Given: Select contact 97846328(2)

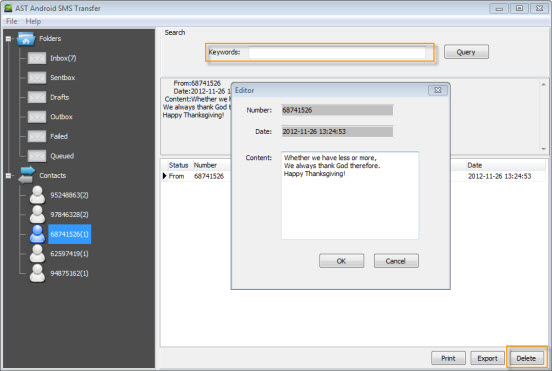Looking at the screenshot, I should coord(69,214).
